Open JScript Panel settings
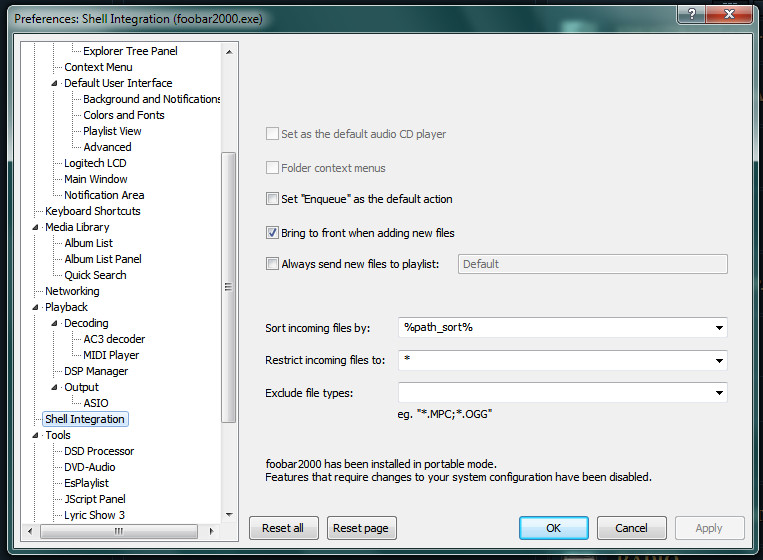Image resolution: width=763 pixels, height=560 pixels. [94, 499]
